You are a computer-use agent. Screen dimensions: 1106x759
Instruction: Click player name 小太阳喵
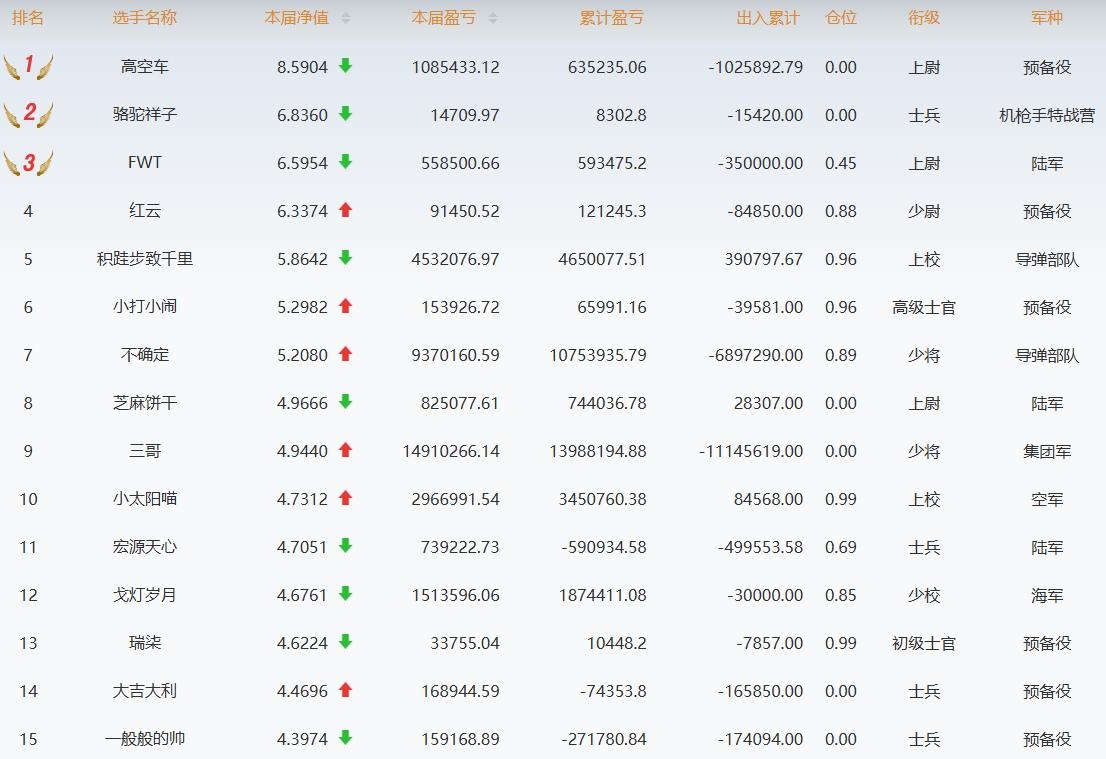click(145, 499)
